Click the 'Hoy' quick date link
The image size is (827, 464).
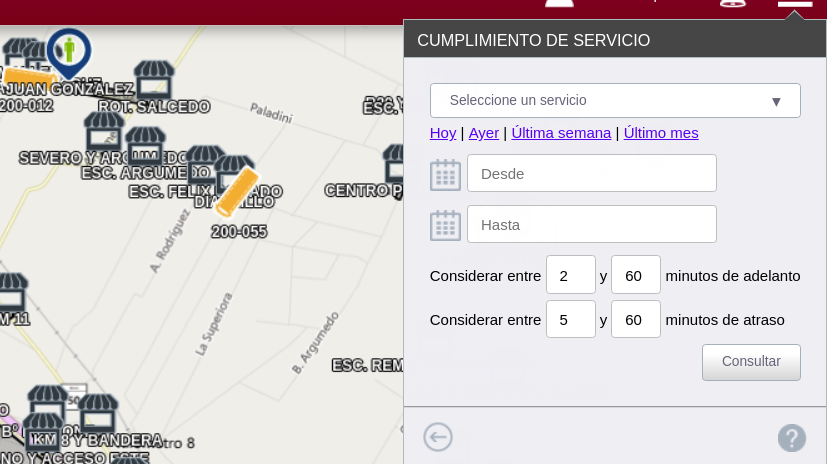tap(443, 133)
